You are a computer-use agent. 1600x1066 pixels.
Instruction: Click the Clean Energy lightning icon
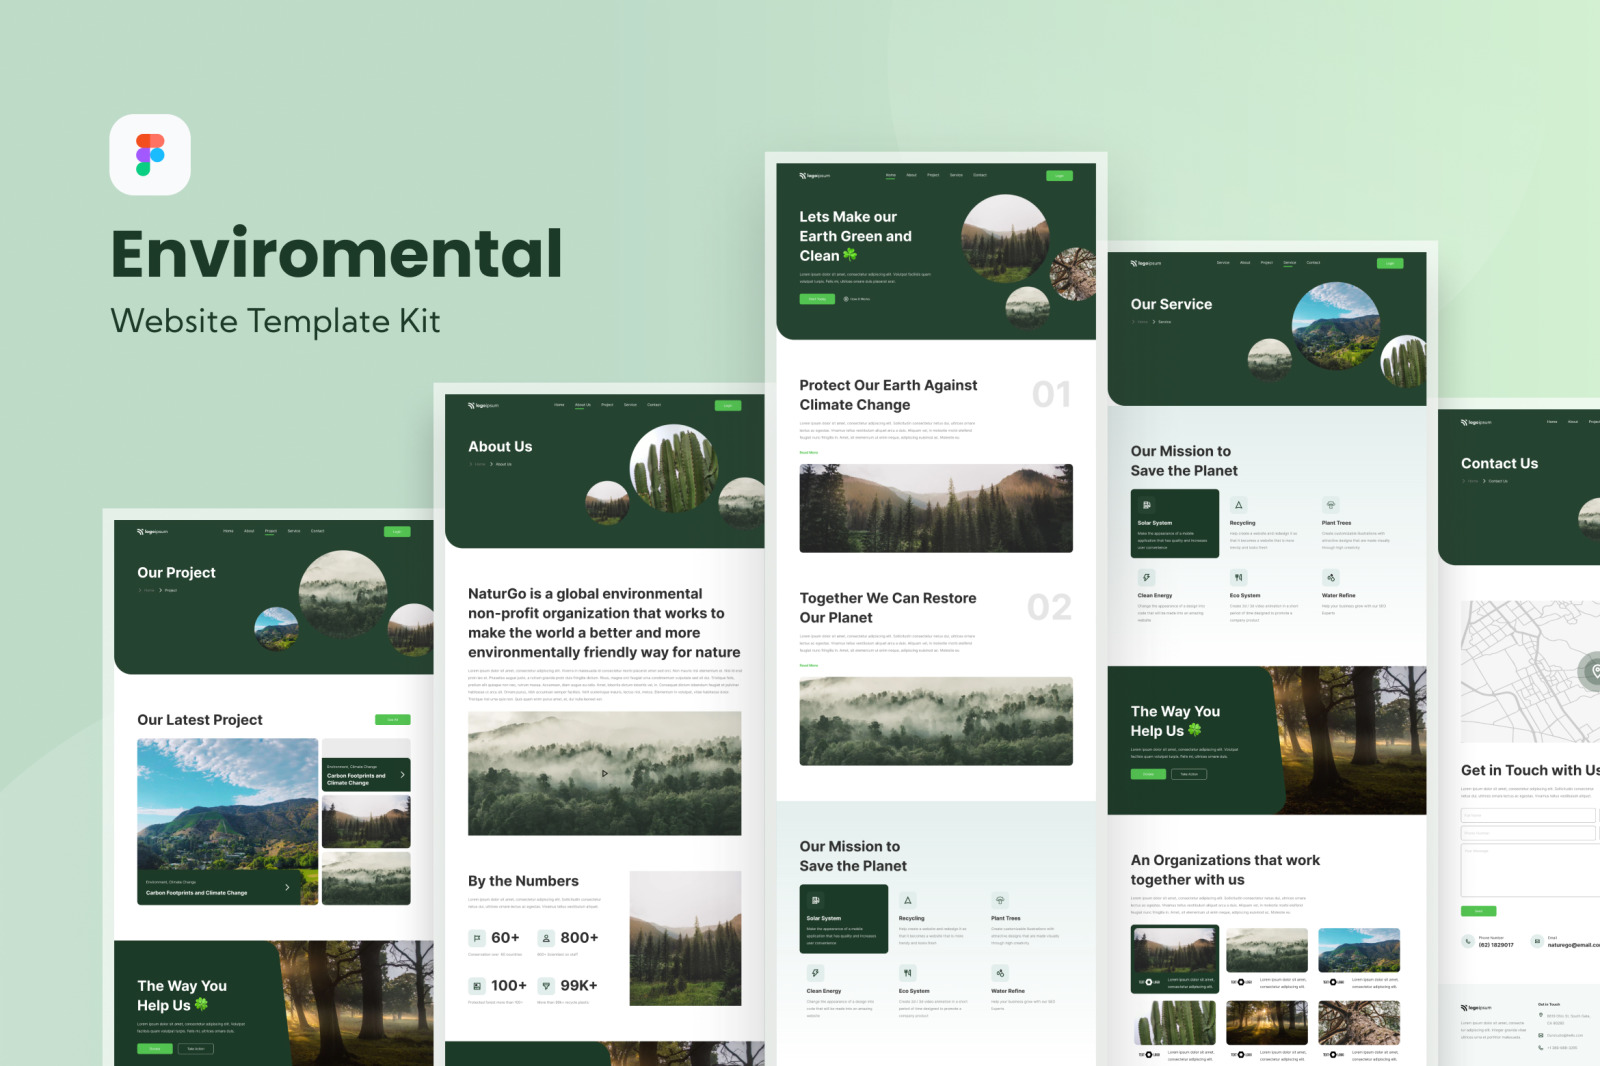pyautogui.click(x=1146, y=577)
